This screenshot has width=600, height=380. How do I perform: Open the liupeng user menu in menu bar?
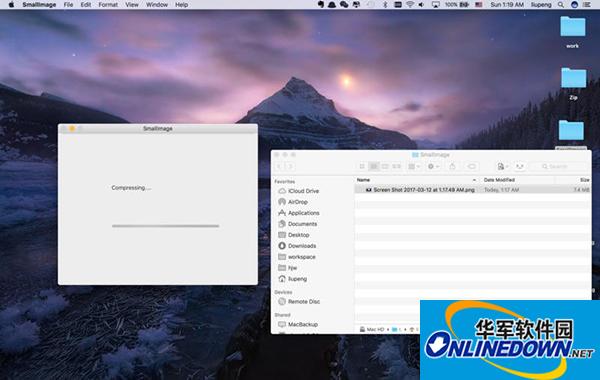[x=541, y=5]
